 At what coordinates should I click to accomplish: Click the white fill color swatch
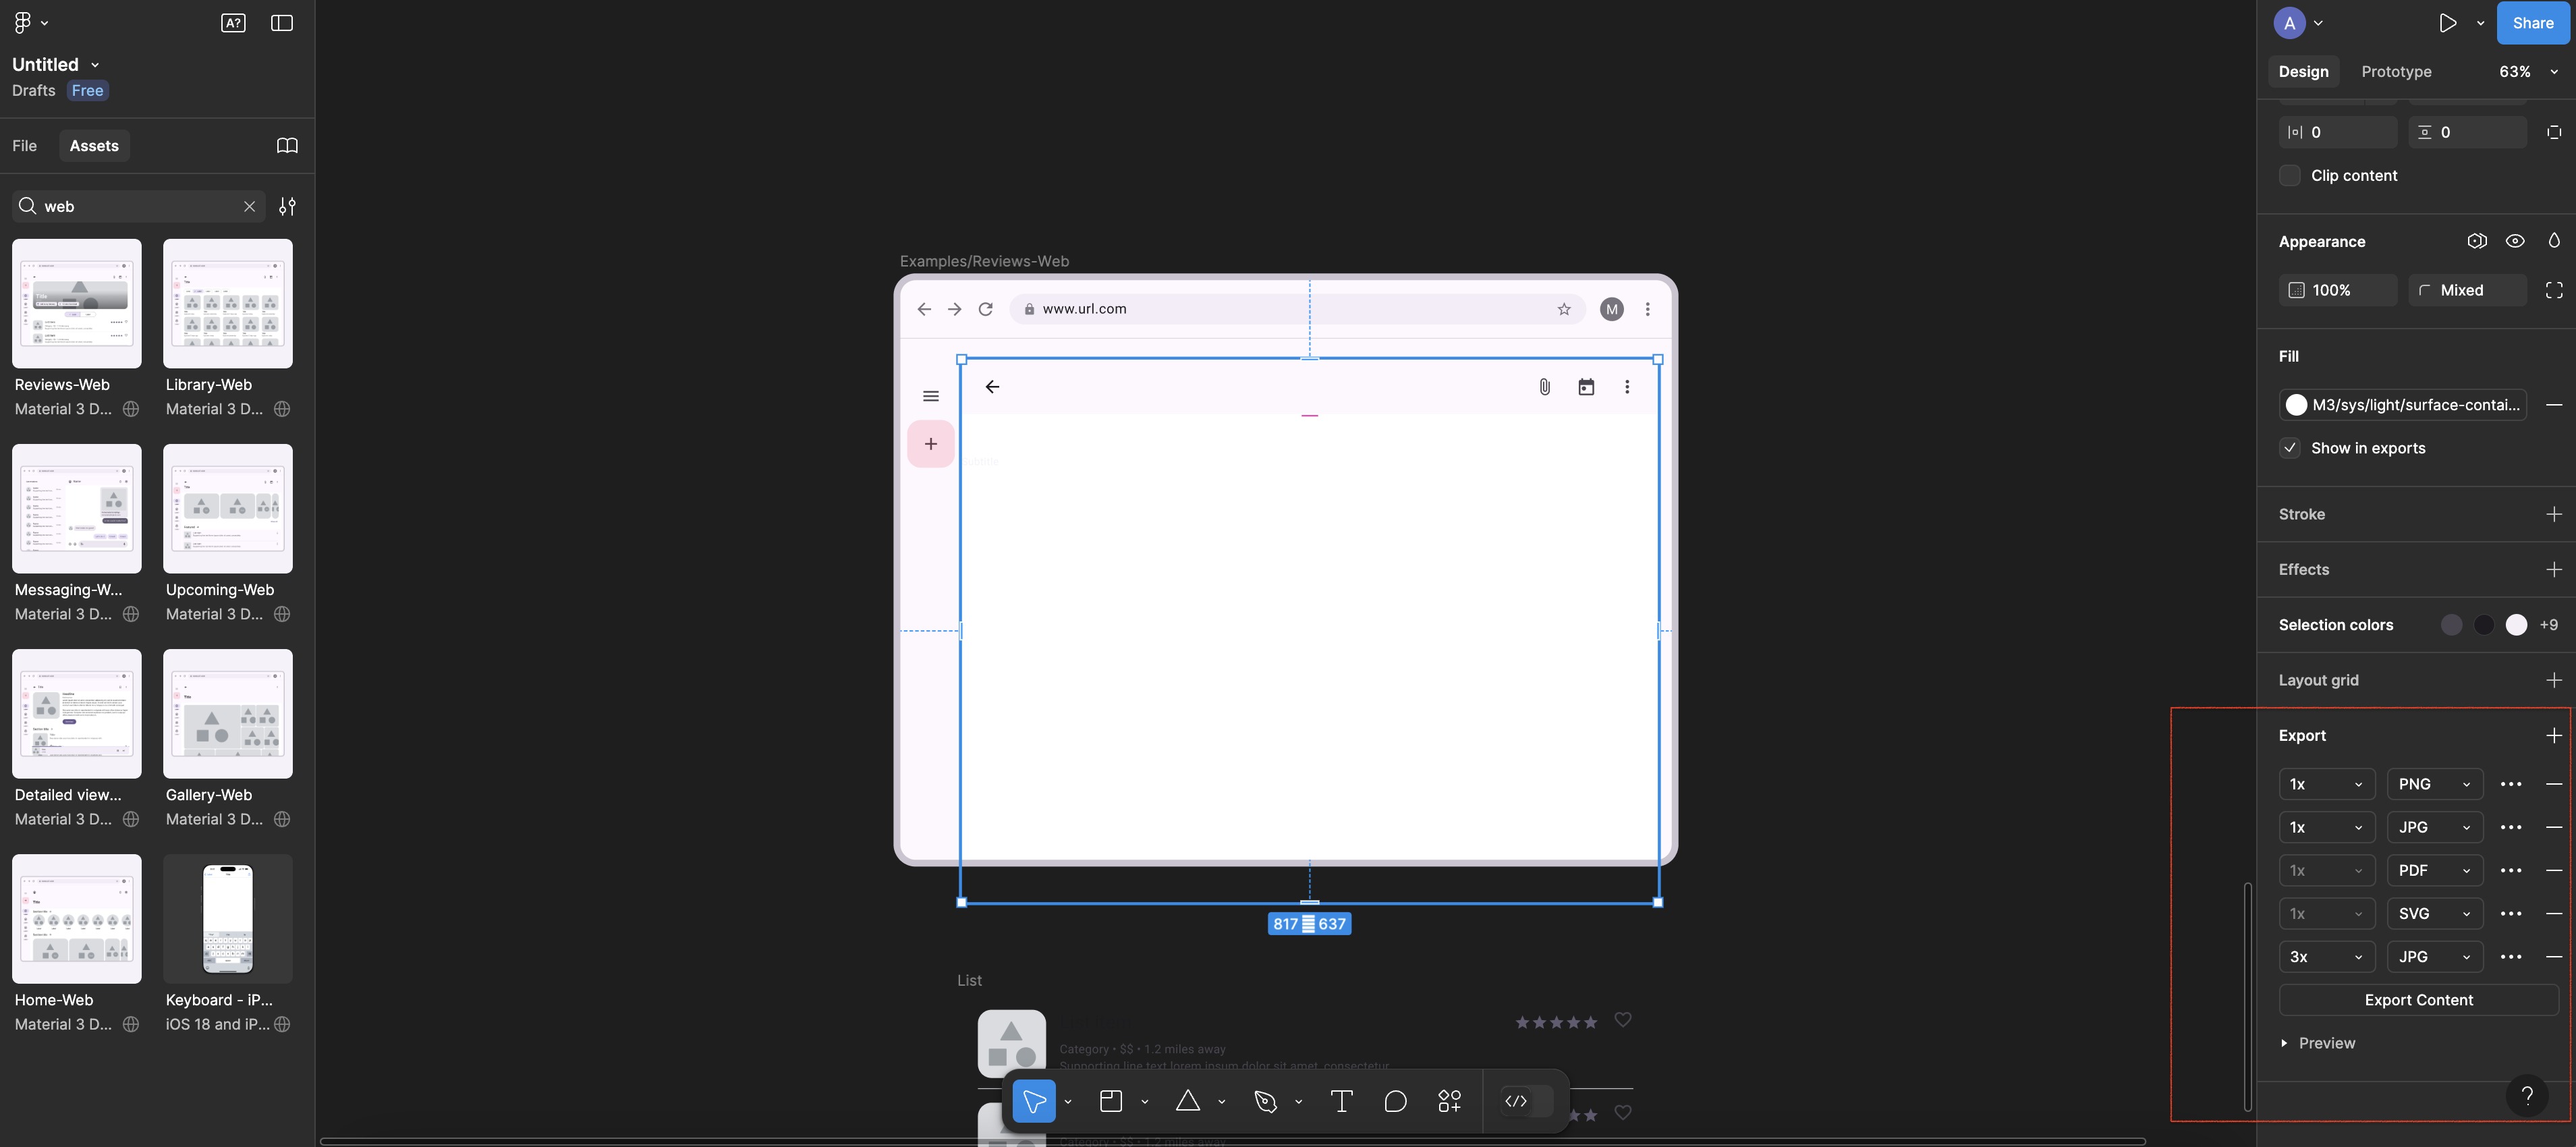click(x=2296, y=405)
